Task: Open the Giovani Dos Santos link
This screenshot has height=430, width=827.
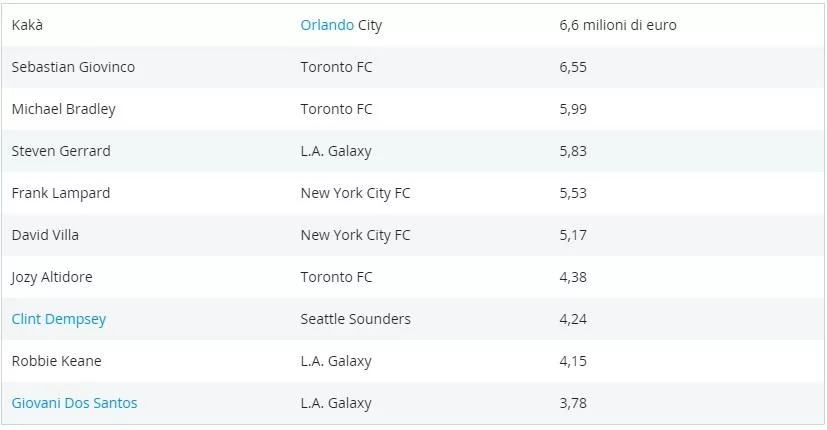Action: click(75, 403)
